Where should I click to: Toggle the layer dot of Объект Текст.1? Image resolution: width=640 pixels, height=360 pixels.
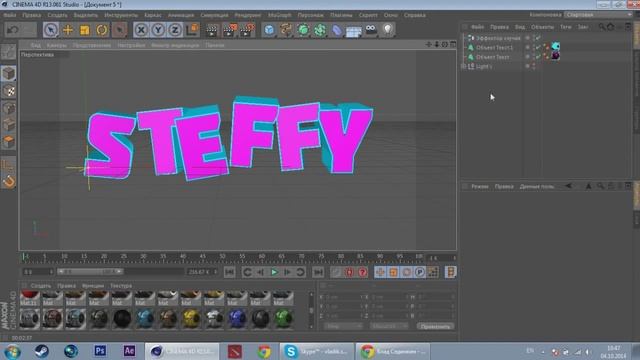527,47
